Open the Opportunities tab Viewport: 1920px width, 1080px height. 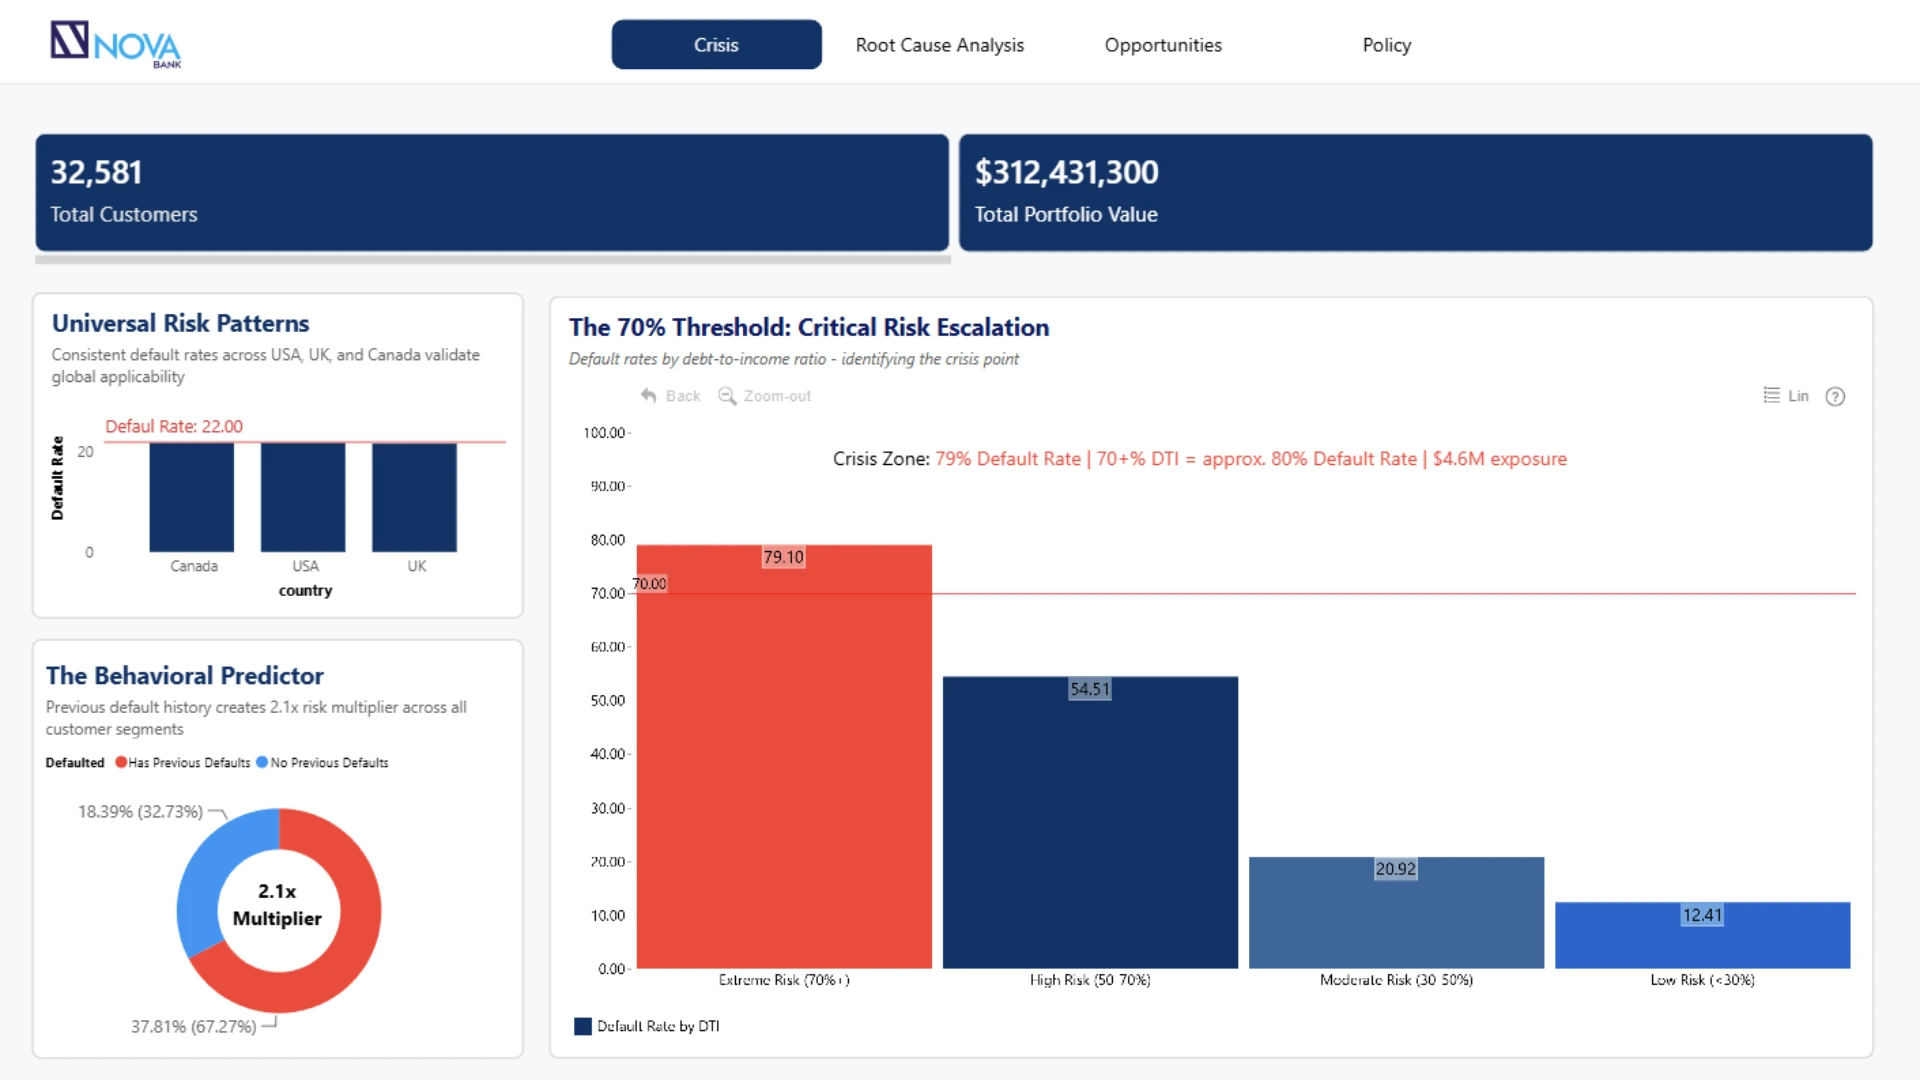tap(1163, 45)
